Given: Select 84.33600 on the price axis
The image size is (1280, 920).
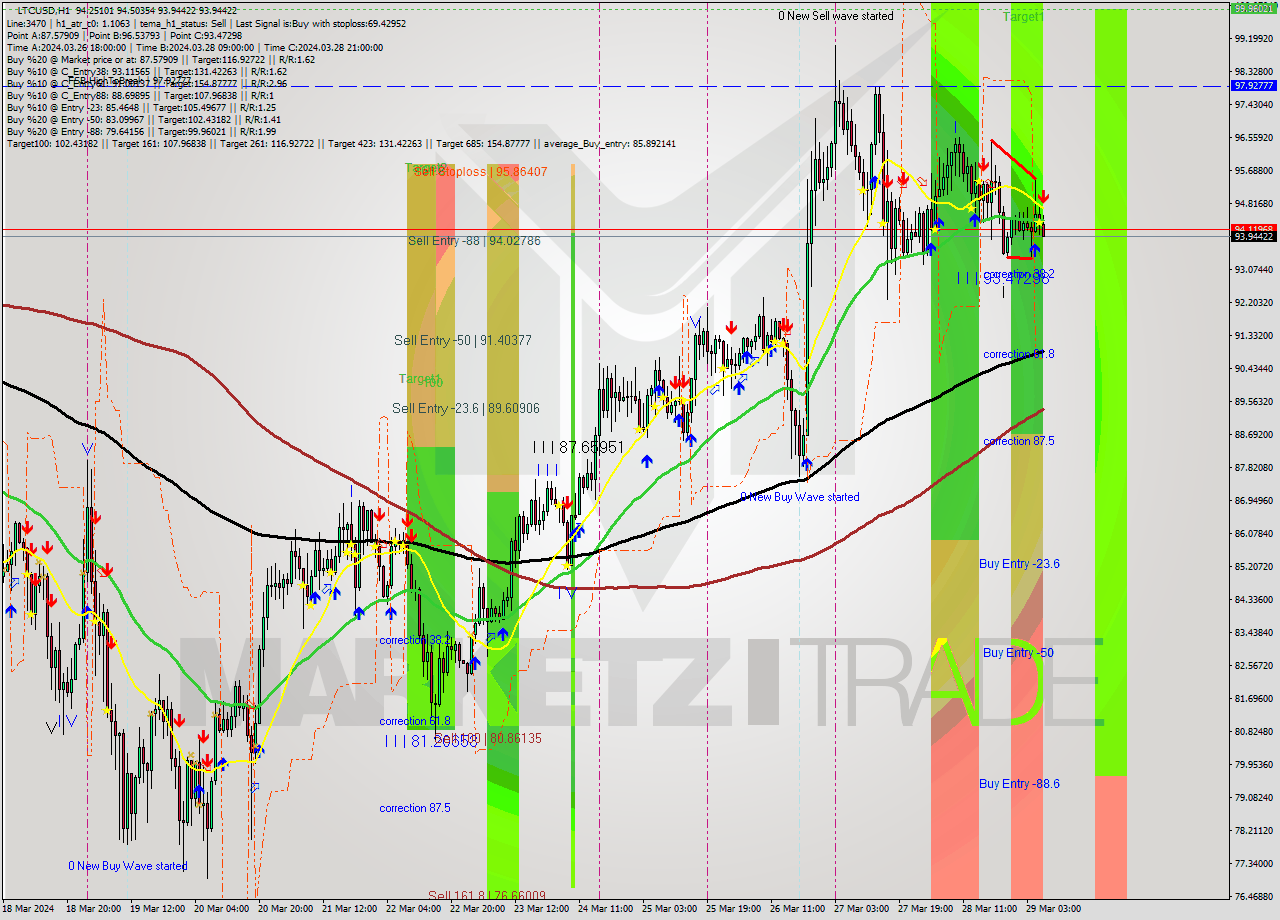Looking at the screenshot, I should 1254,599.
